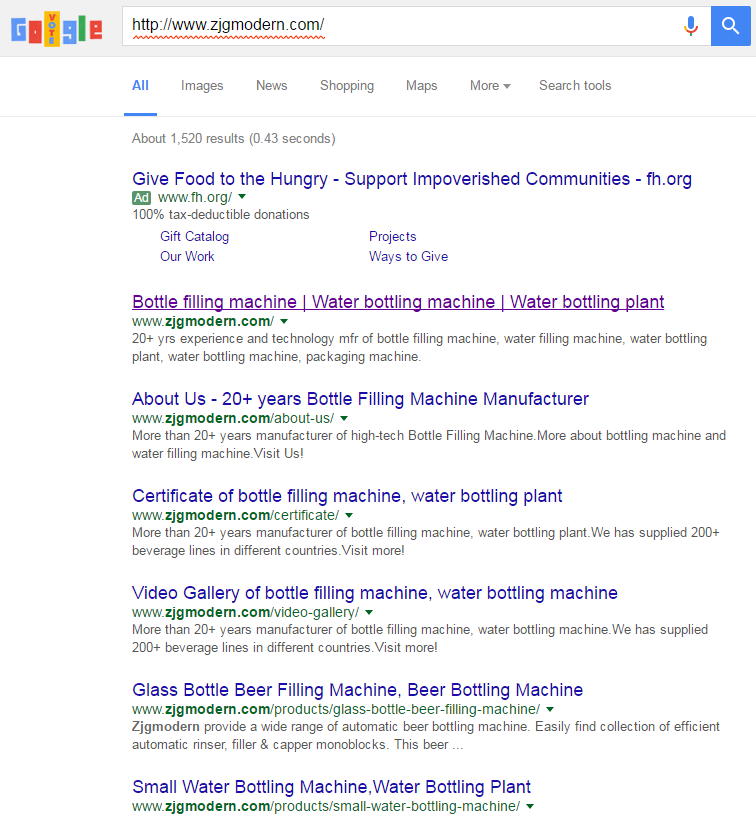Expand arrow beside glass-bottle-beer-filling-machine URL

pyautogui.click(x=550, y=710)
